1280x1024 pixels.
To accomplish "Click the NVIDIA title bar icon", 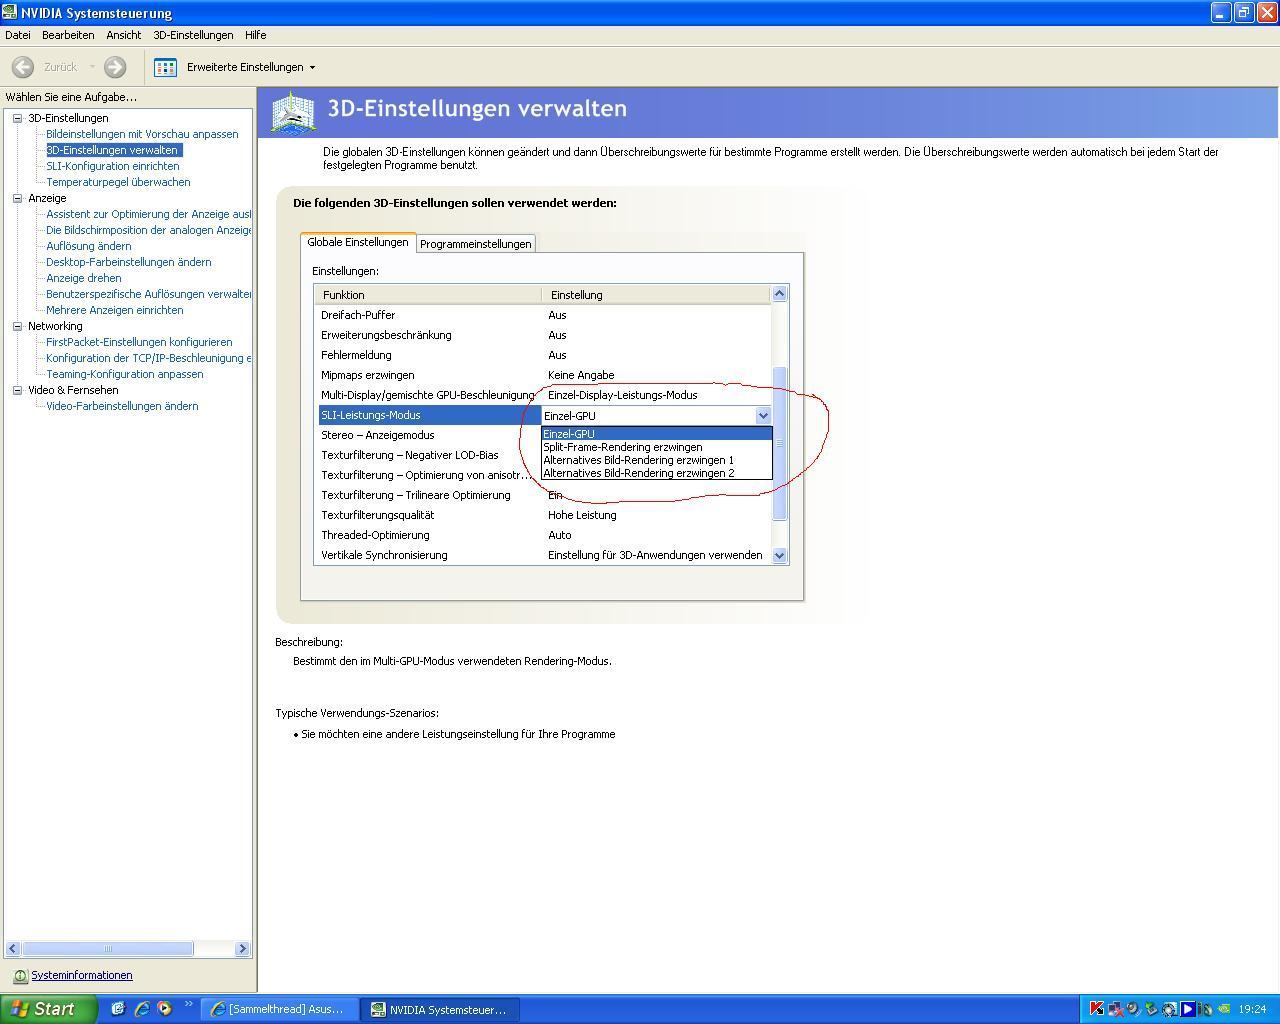I will [9, 12].
